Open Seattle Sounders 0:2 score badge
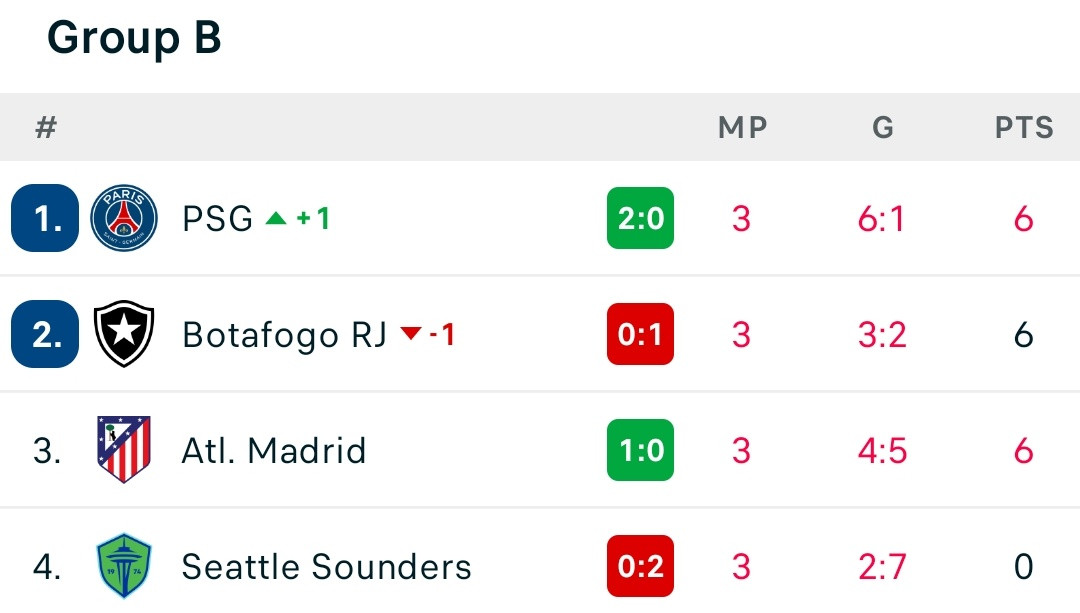Screen dimensions: 1080x613 click(x=641, y=565)
